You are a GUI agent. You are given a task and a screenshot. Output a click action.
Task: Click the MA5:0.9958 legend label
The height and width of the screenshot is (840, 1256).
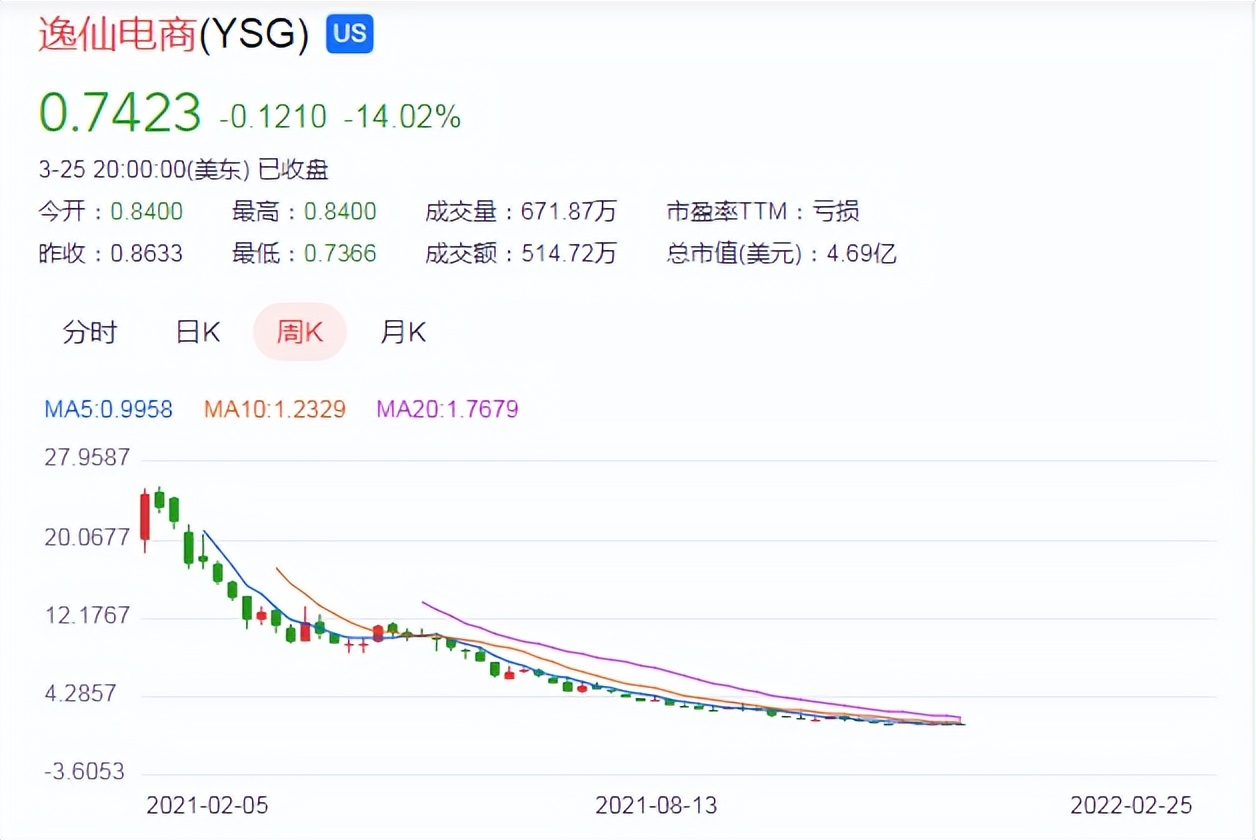point(109,409)
